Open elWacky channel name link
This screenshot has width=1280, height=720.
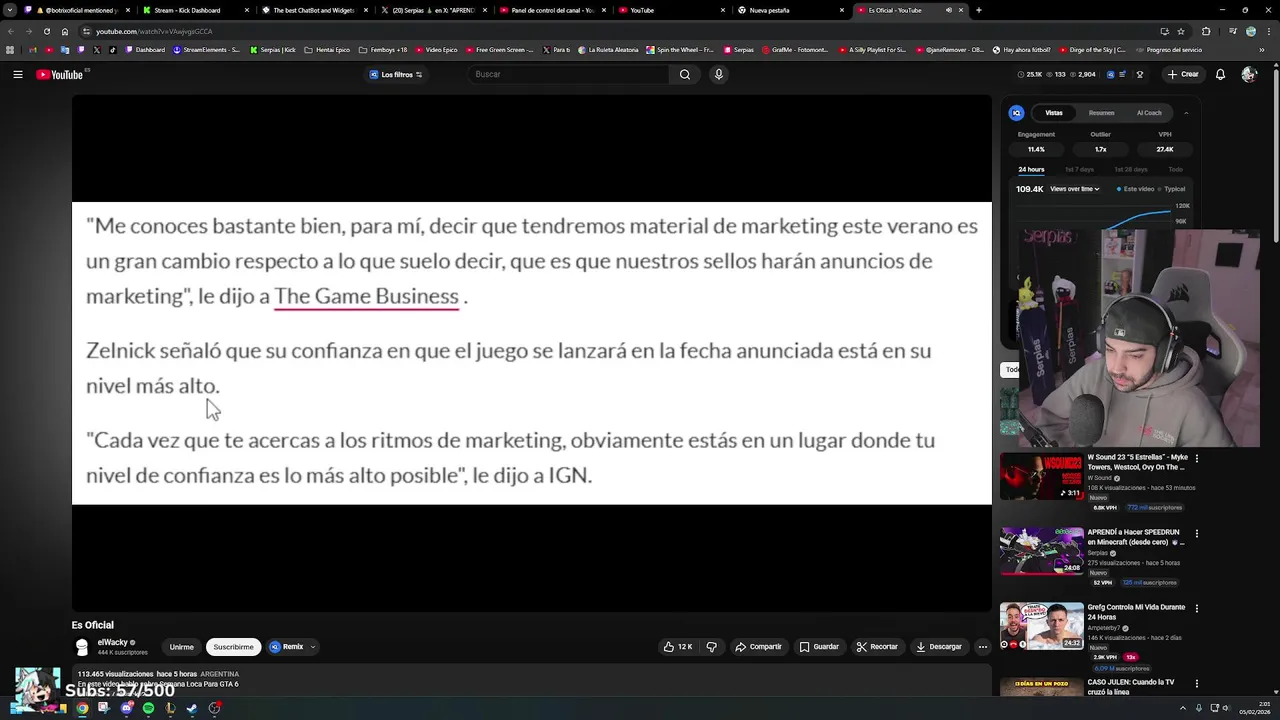(x=112, y=643)
